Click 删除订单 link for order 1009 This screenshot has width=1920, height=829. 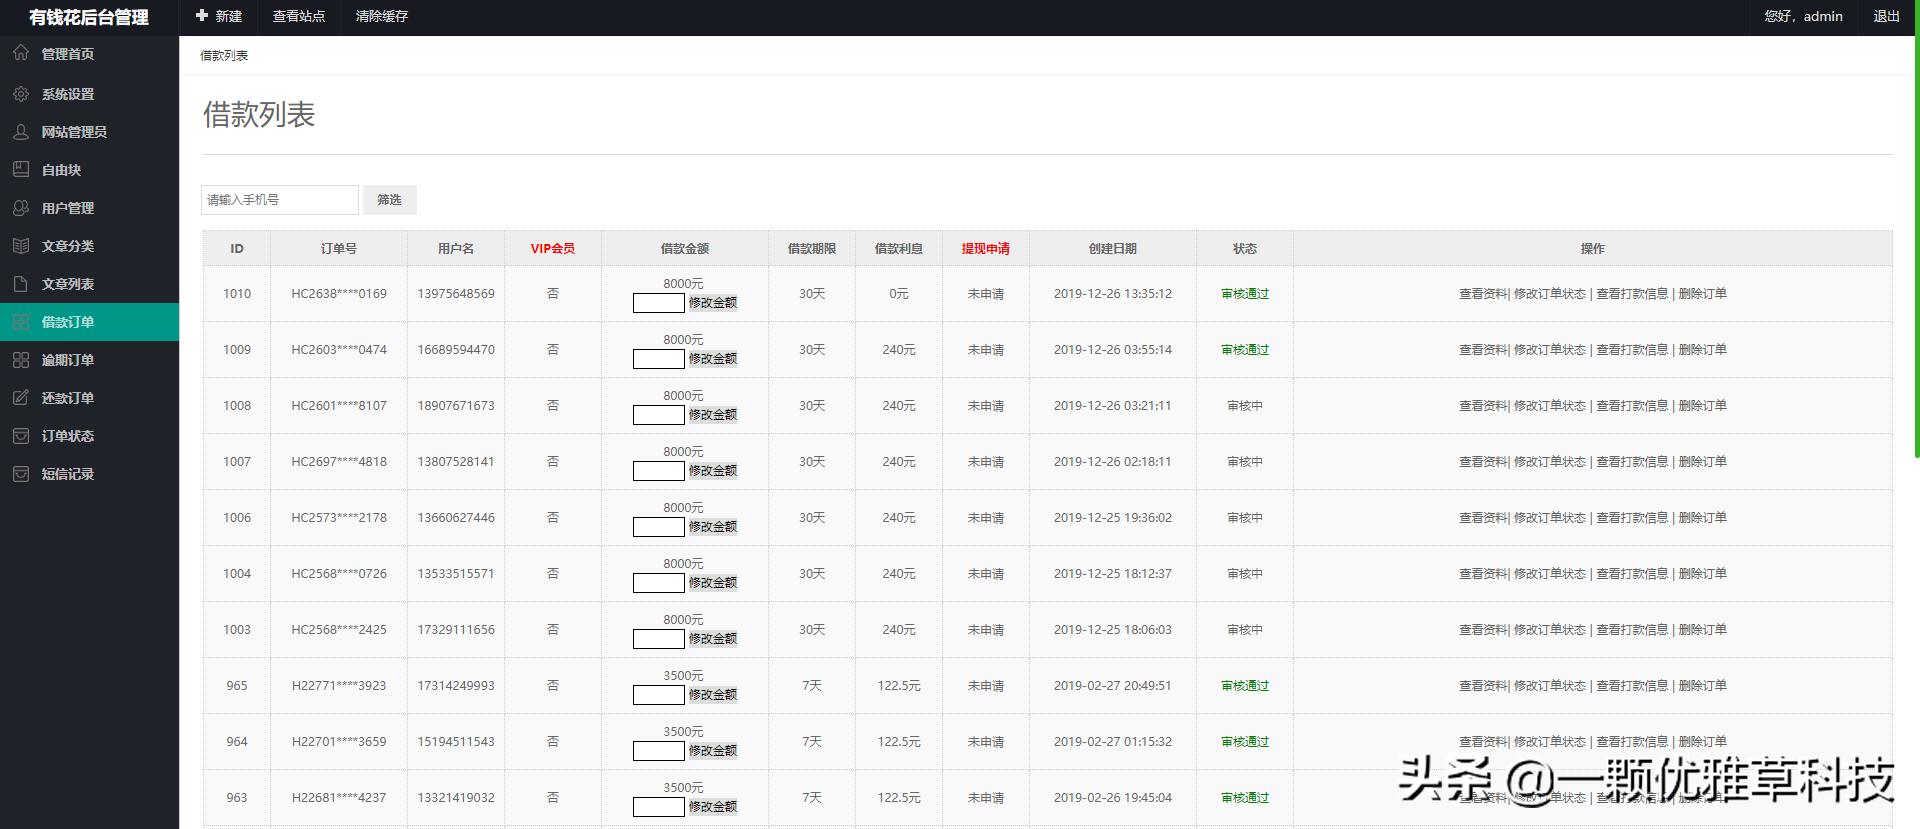click(1702, 350)
